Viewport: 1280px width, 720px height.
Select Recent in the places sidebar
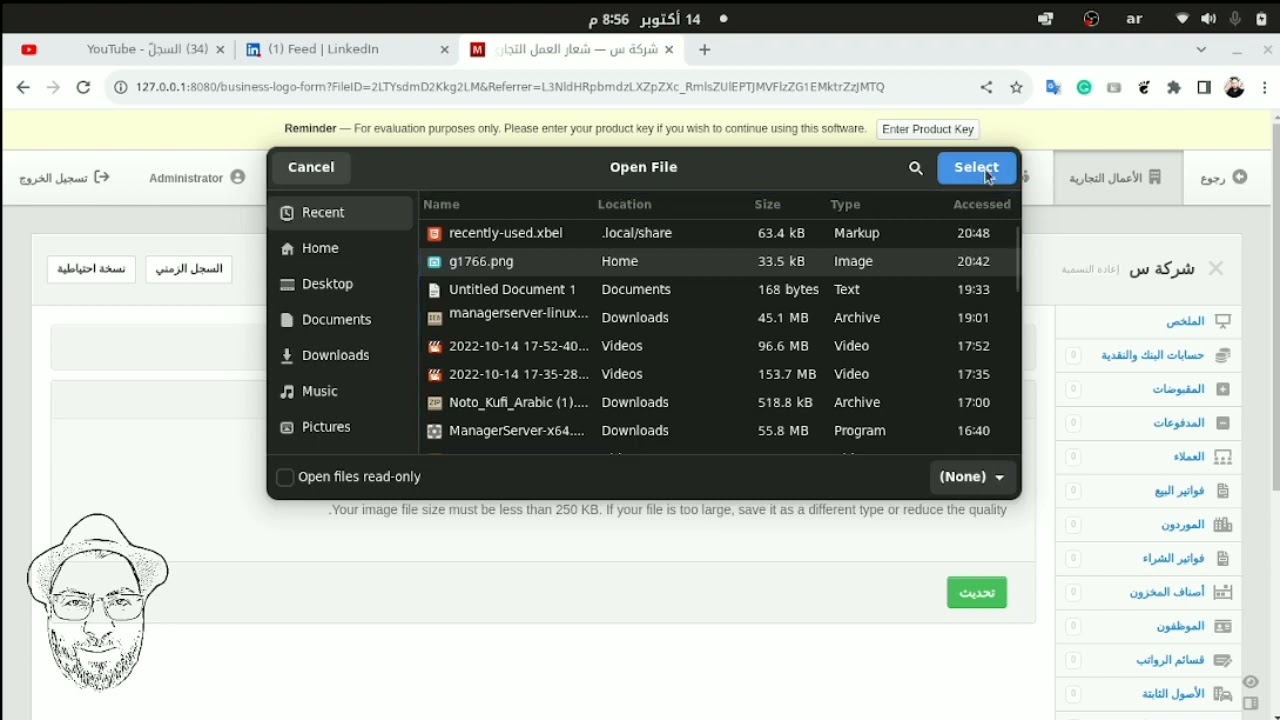[x=341, y=213]
